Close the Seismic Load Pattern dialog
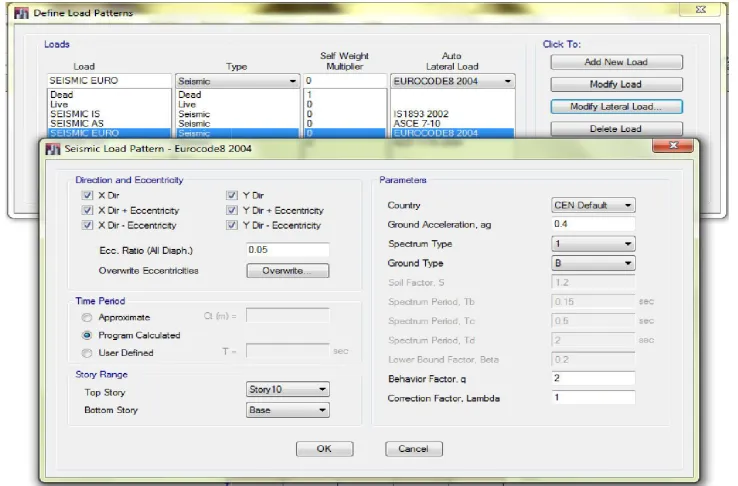 point(673,145)
